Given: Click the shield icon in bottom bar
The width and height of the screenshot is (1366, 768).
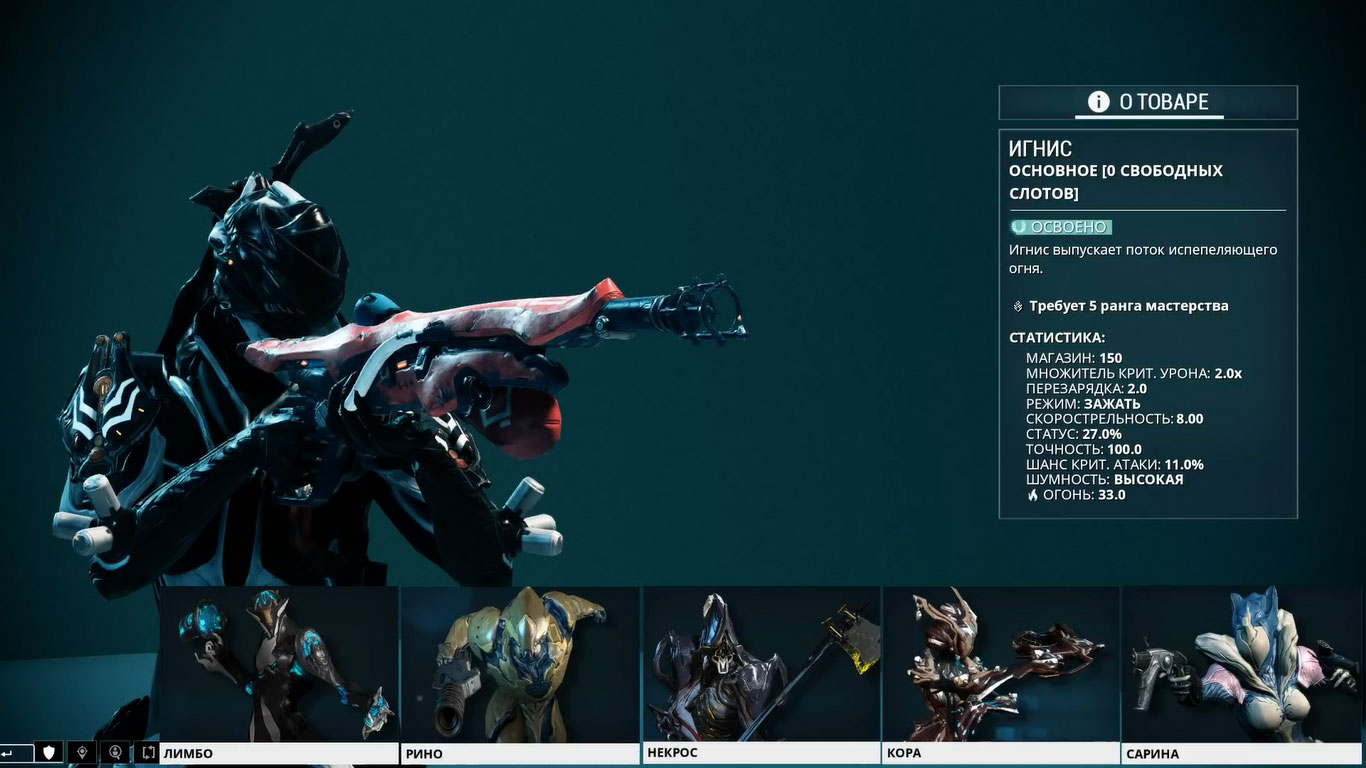Looking at the screenshot, I should [48, 752].
